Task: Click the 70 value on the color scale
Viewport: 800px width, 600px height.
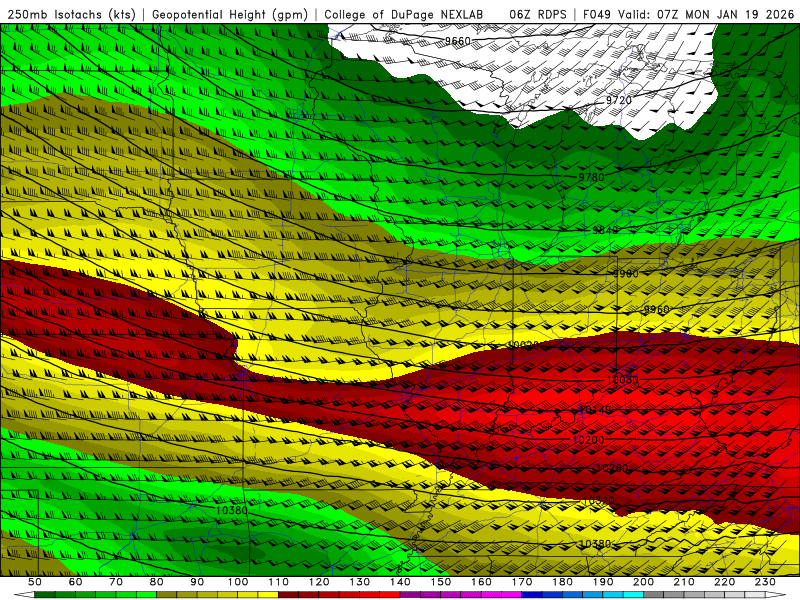Action: [116, 582]
